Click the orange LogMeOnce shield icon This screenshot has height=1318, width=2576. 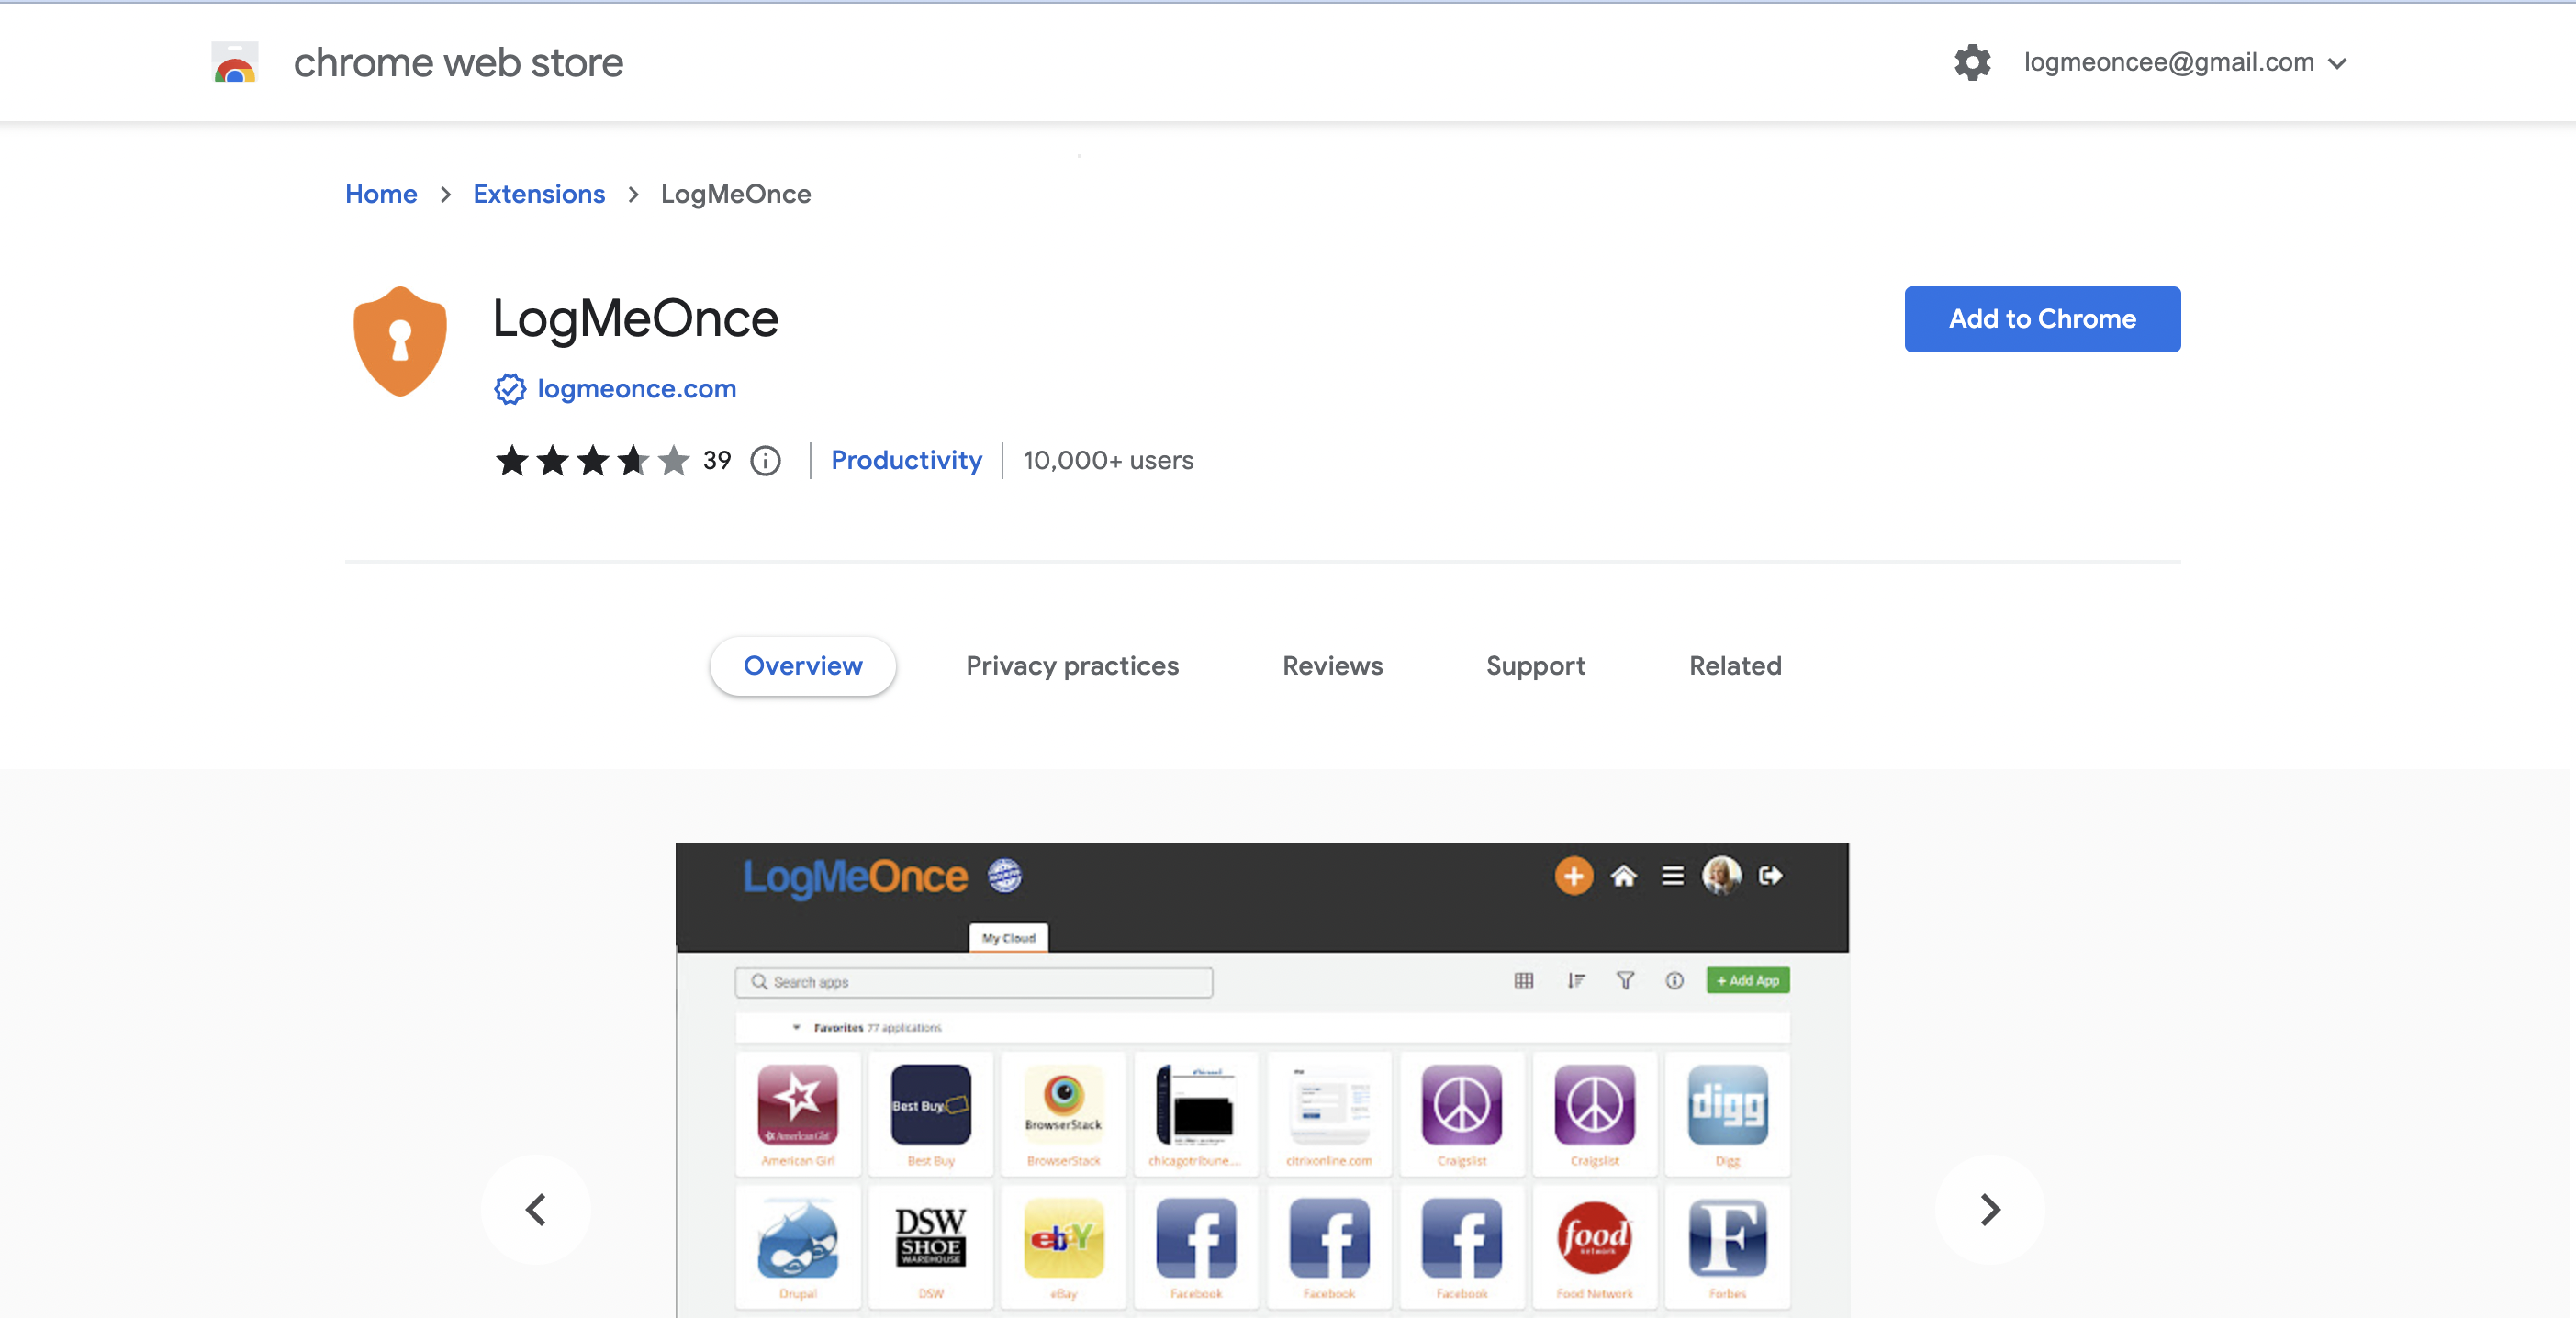[400, 341]
